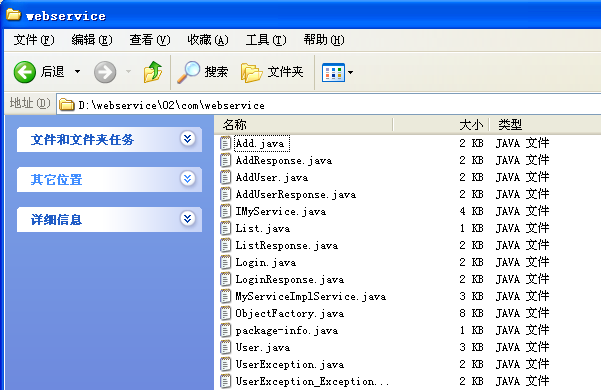Click the folder icon in address bar
Viewport: 601px width, 390px height.
(x=67, y=105)
